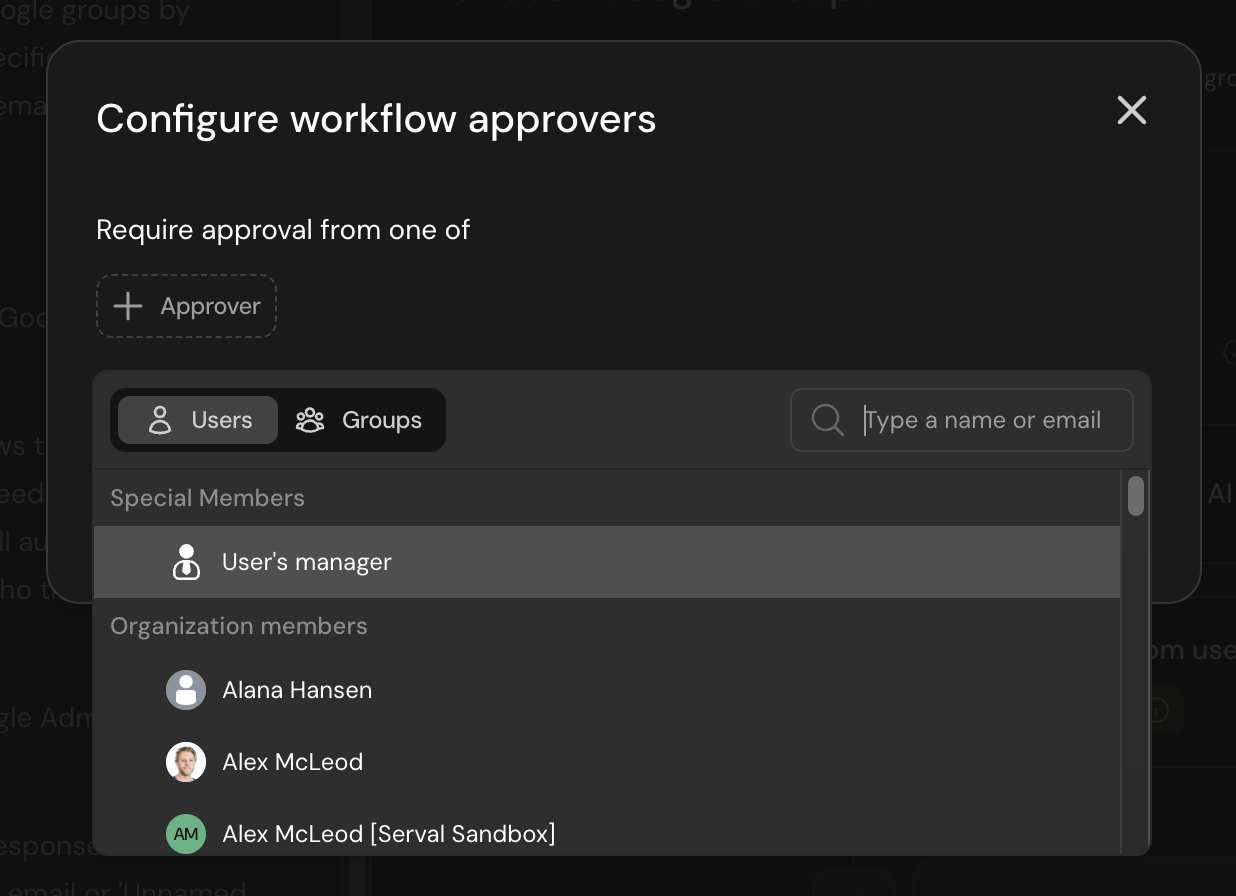Click the plus icon on Approver button
This screenshot has width=1236, height=896.
(x=127, y=306)
